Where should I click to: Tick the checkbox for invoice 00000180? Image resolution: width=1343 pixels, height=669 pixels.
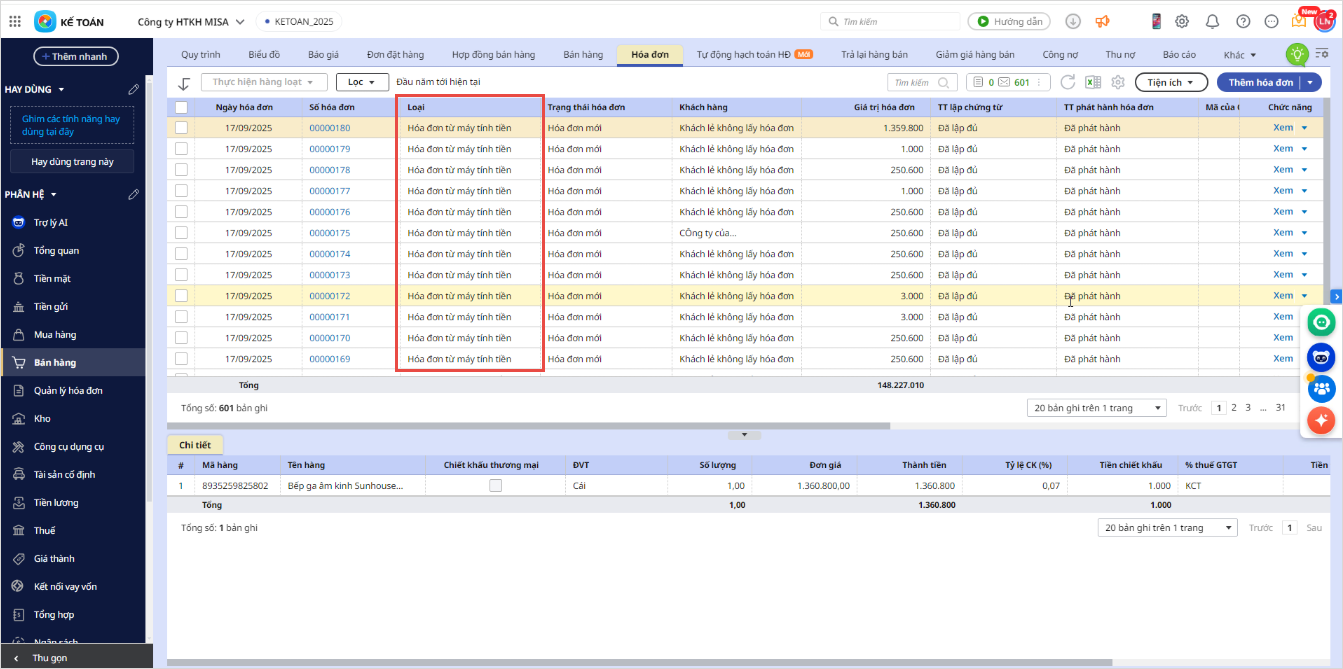click(181, 128)
